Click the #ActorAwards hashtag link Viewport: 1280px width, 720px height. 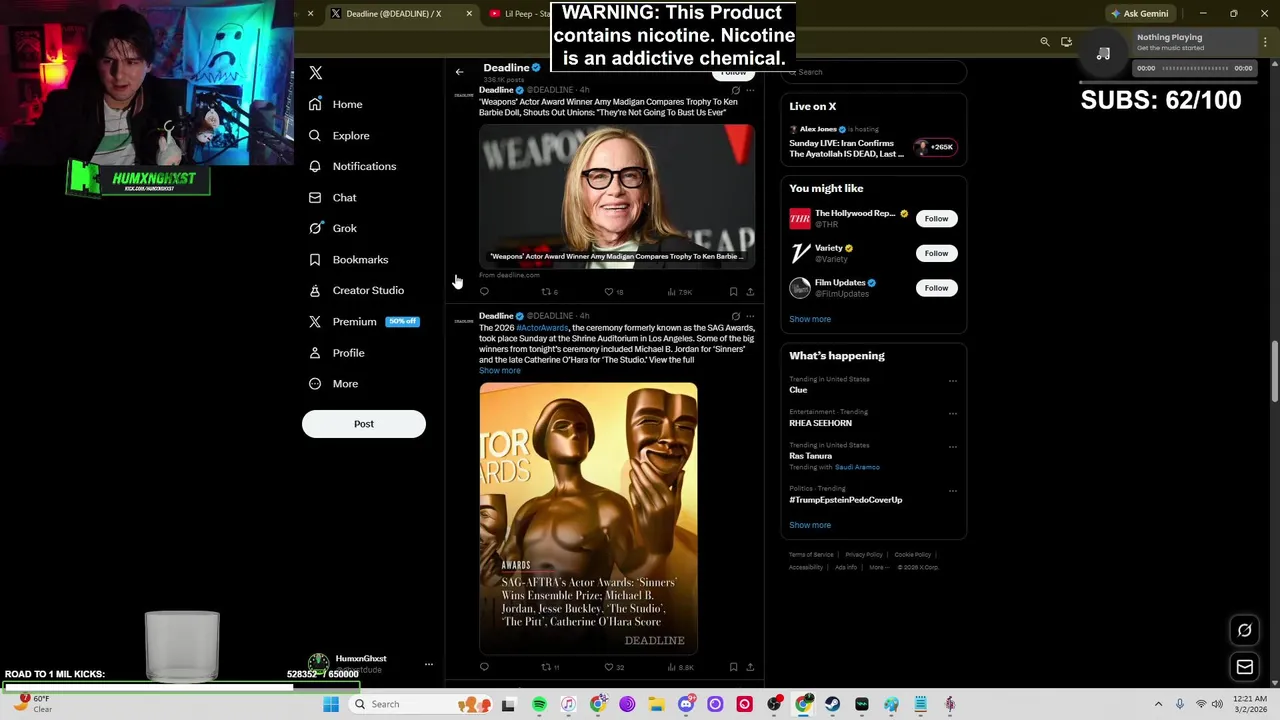click(542, 328)
